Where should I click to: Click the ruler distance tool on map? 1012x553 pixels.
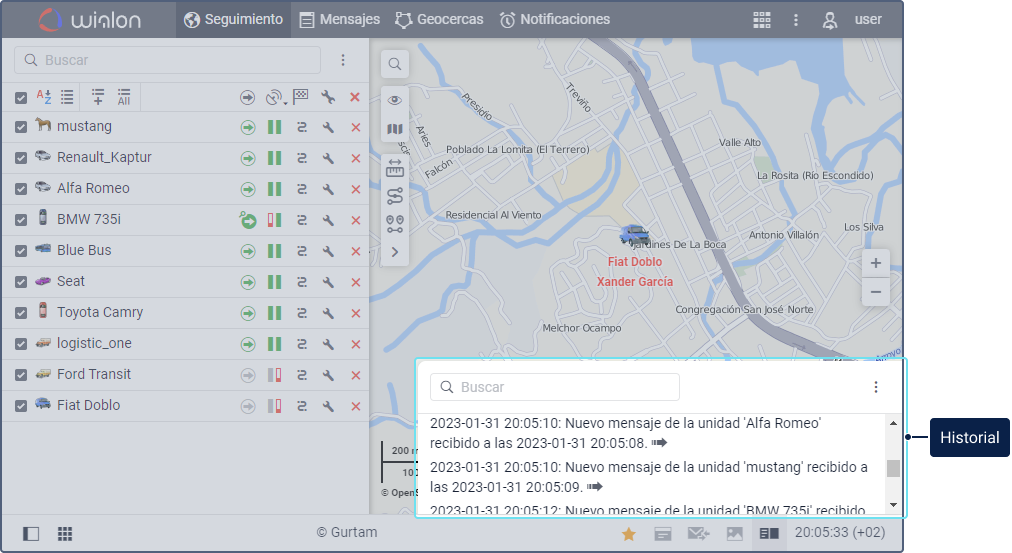click(395, 167)
